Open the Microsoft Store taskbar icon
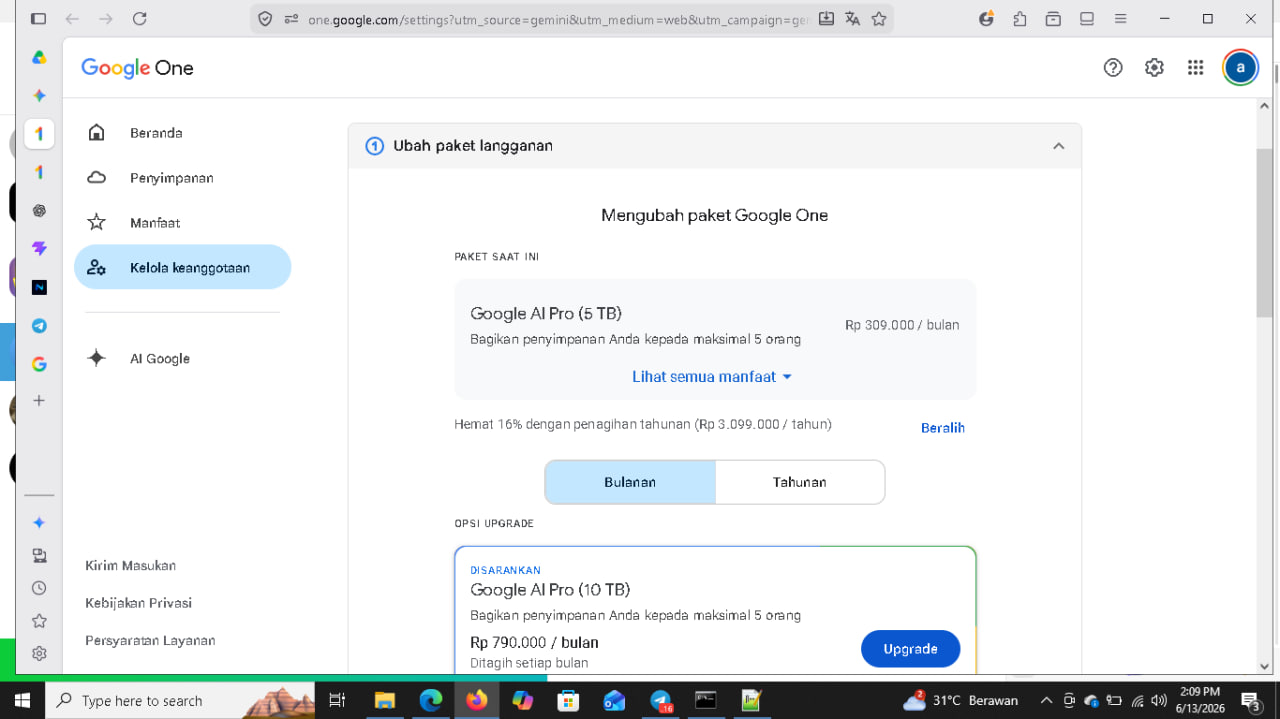 coord(568,700)
